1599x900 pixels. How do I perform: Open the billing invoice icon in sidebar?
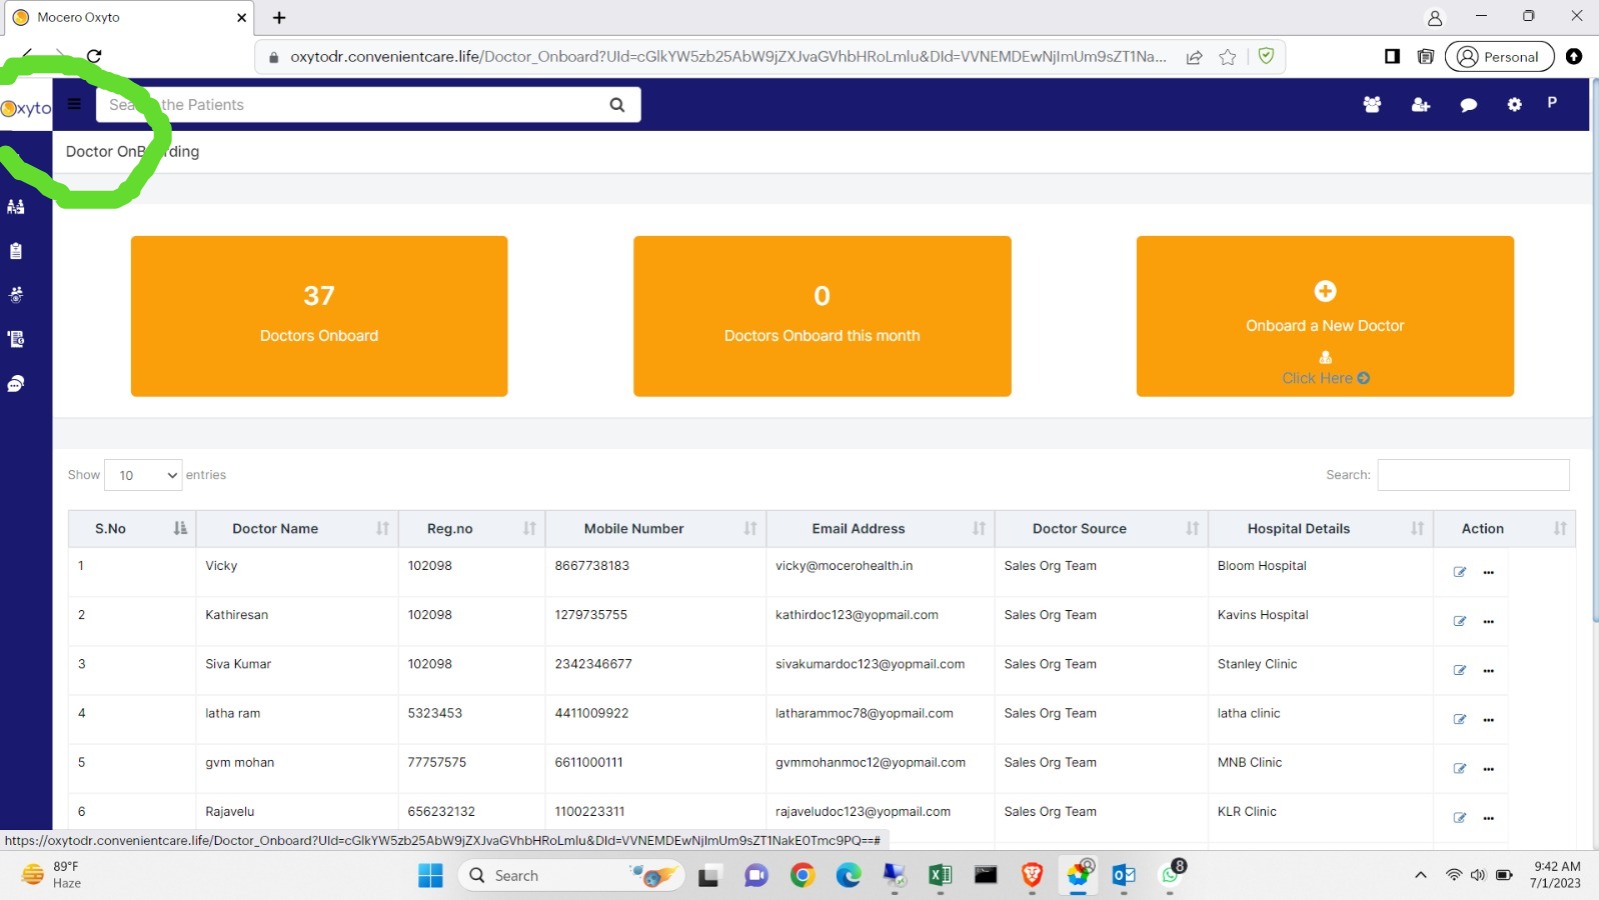click(16, 339)
